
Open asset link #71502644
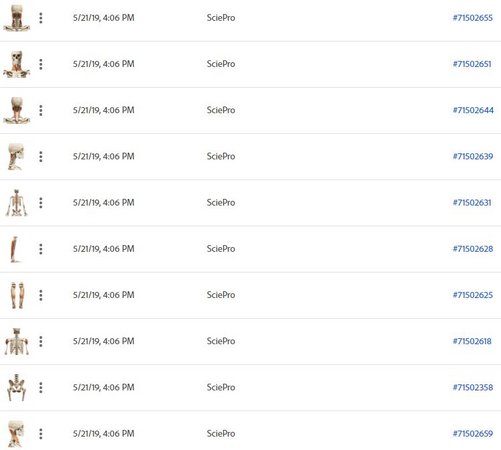click(473, 110)
